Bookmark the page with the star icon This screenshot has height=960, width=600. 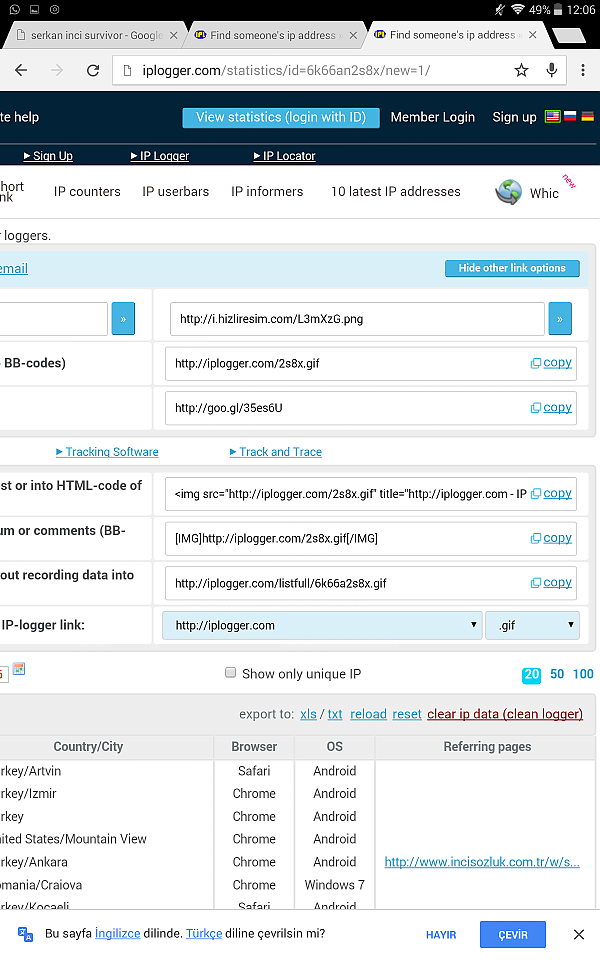coord(521,70)
